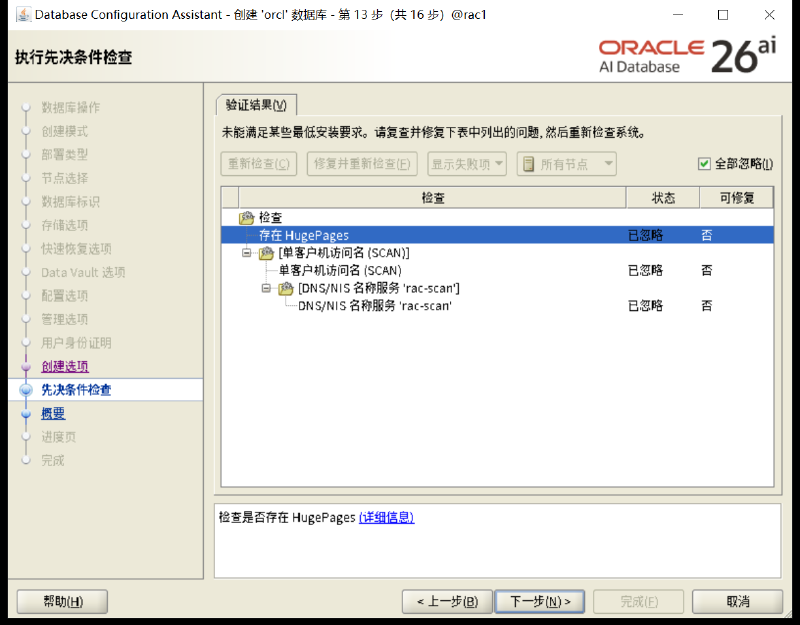Open the 显示失败项 dropdown
The image size is (800, 625).
[467, 164]
